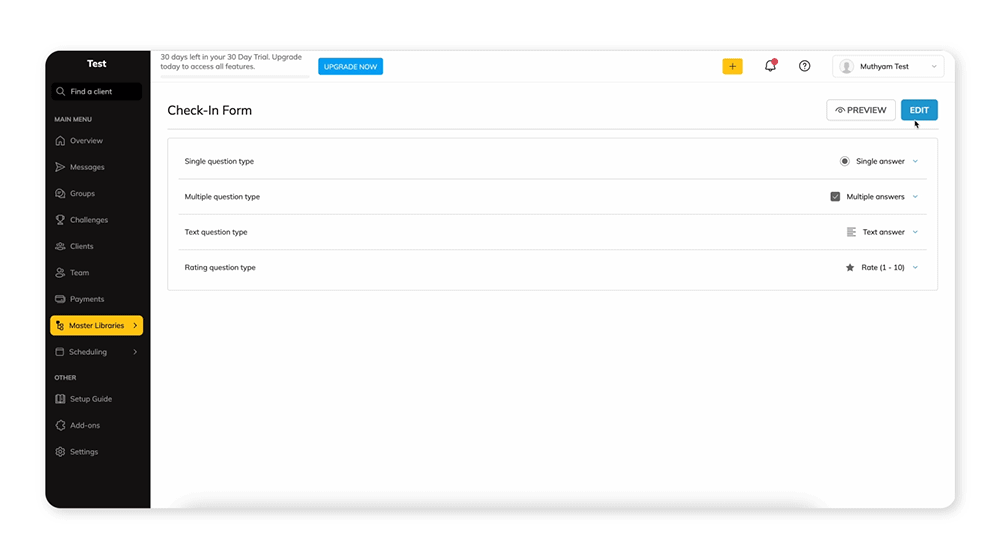Open the Muthyam Test account dropdown
1000x556 pixels.
click(x=887, y=67)
